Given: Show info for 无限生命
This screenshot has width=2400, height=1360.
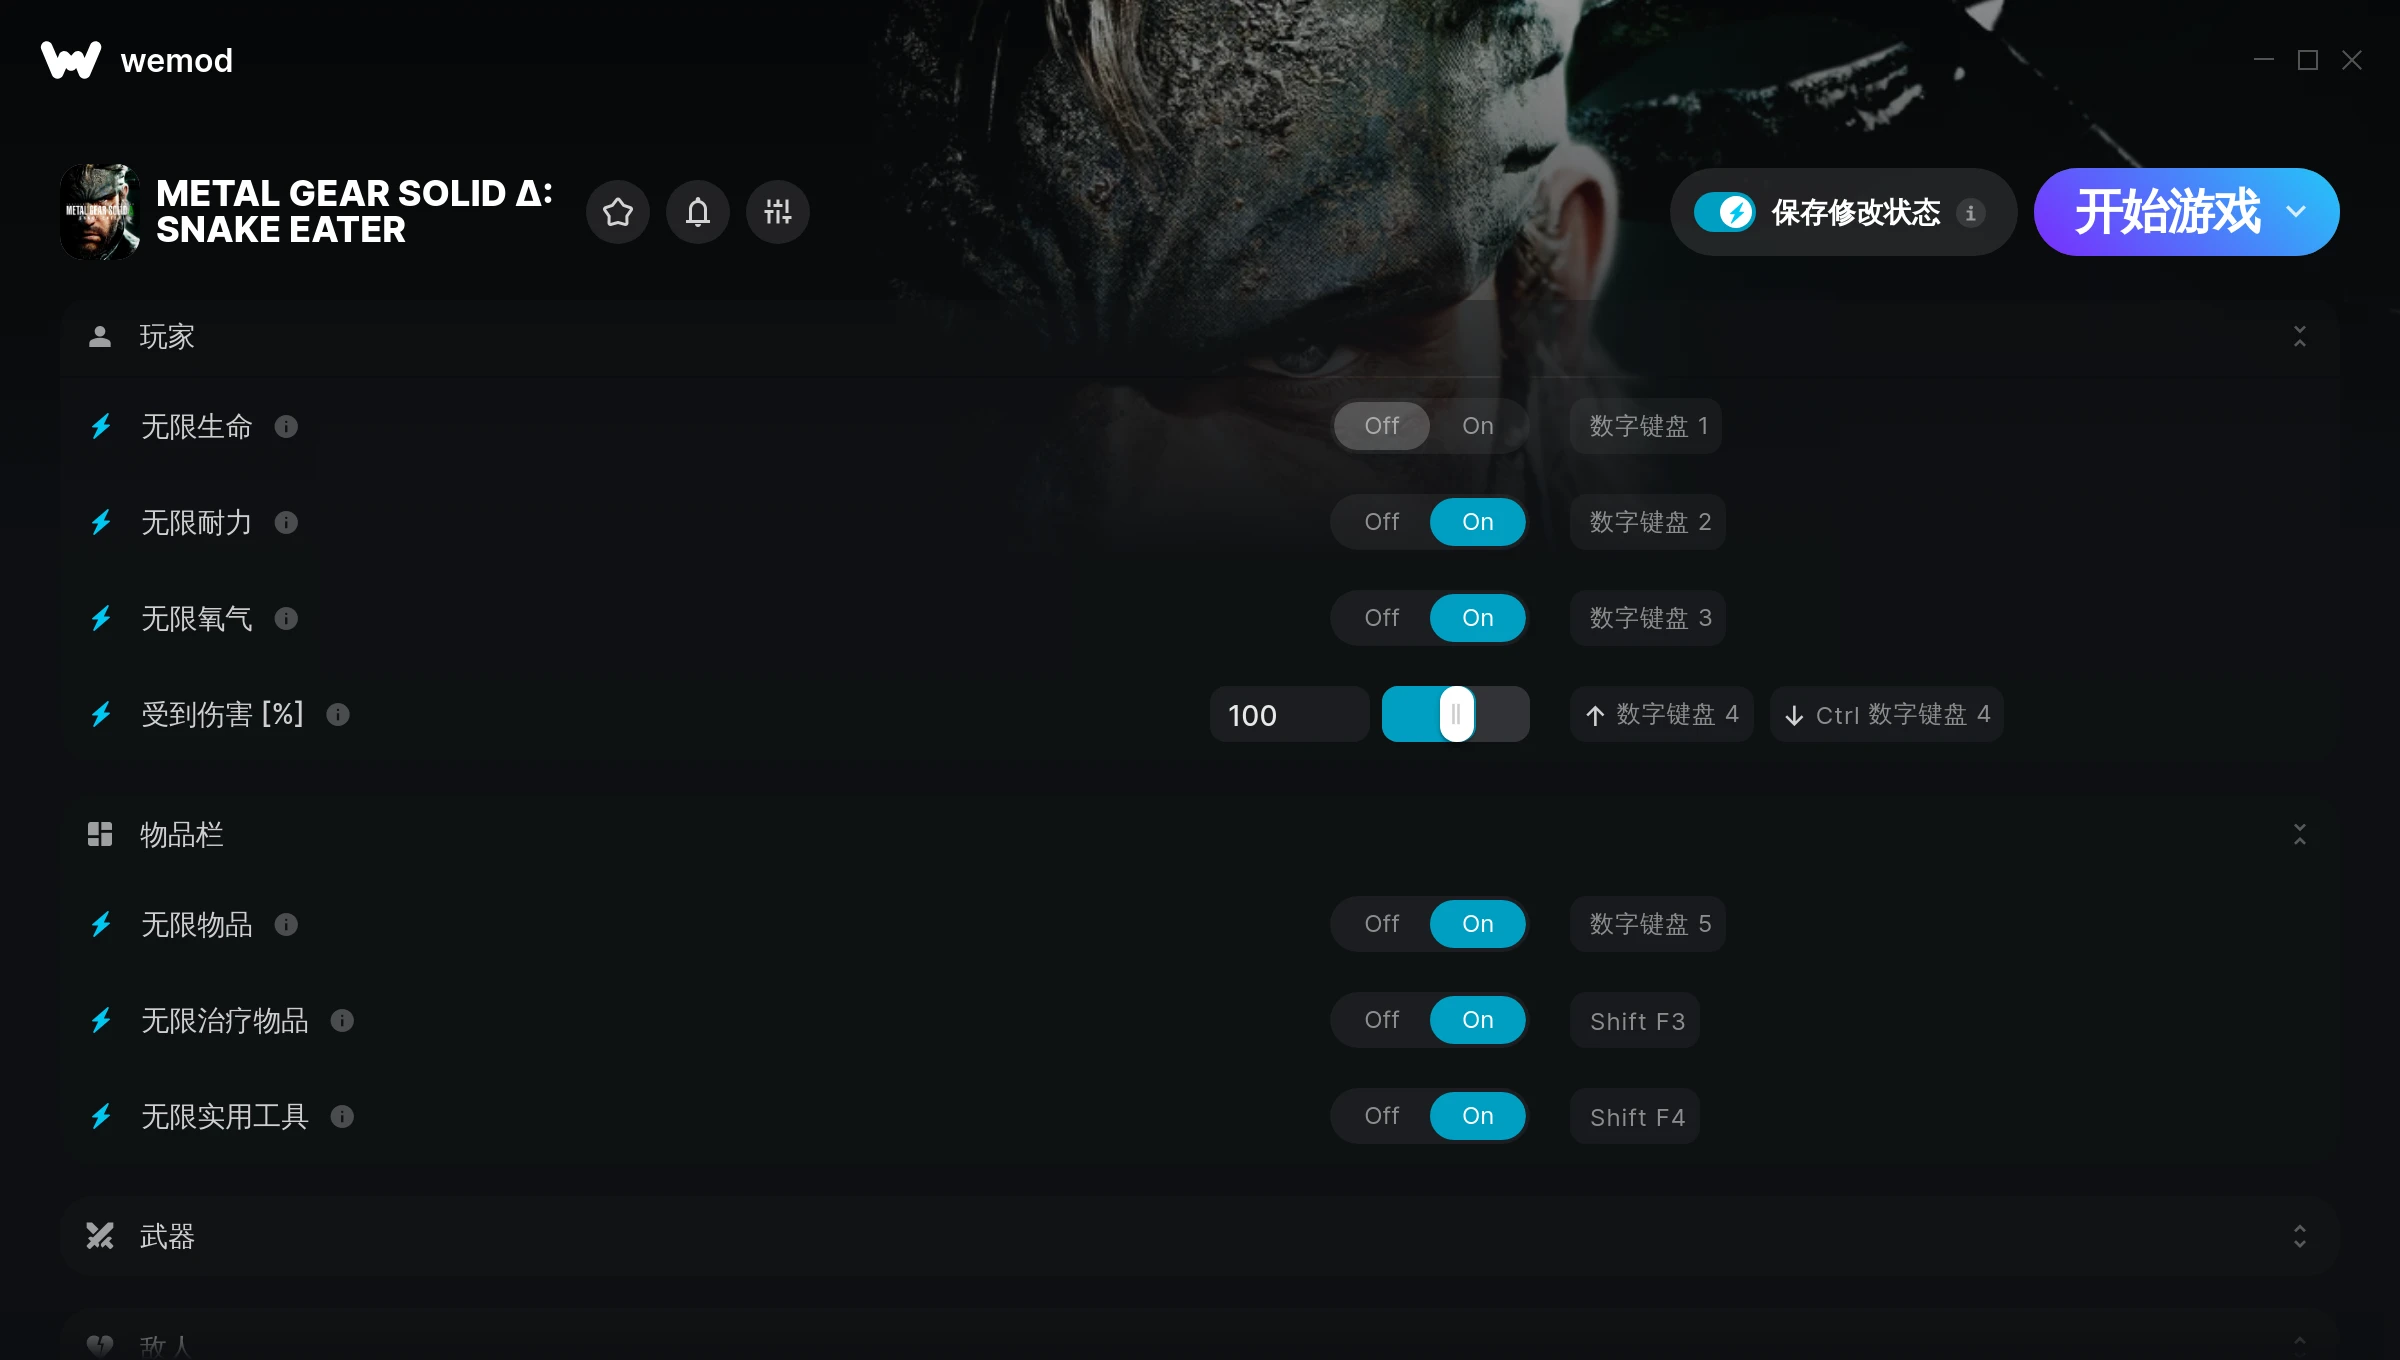Looking at the screenshot, I should (x=286, y=427).
